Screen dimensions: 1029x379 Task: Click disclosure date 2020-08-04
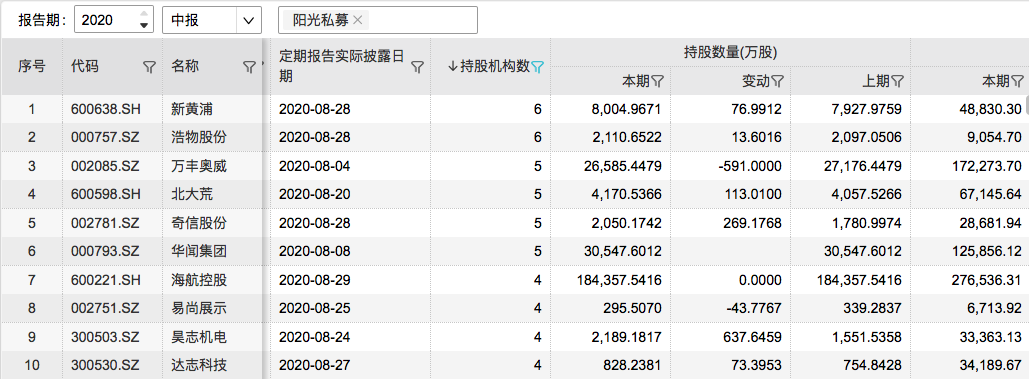pyautogui.click(x=315, y=166)
